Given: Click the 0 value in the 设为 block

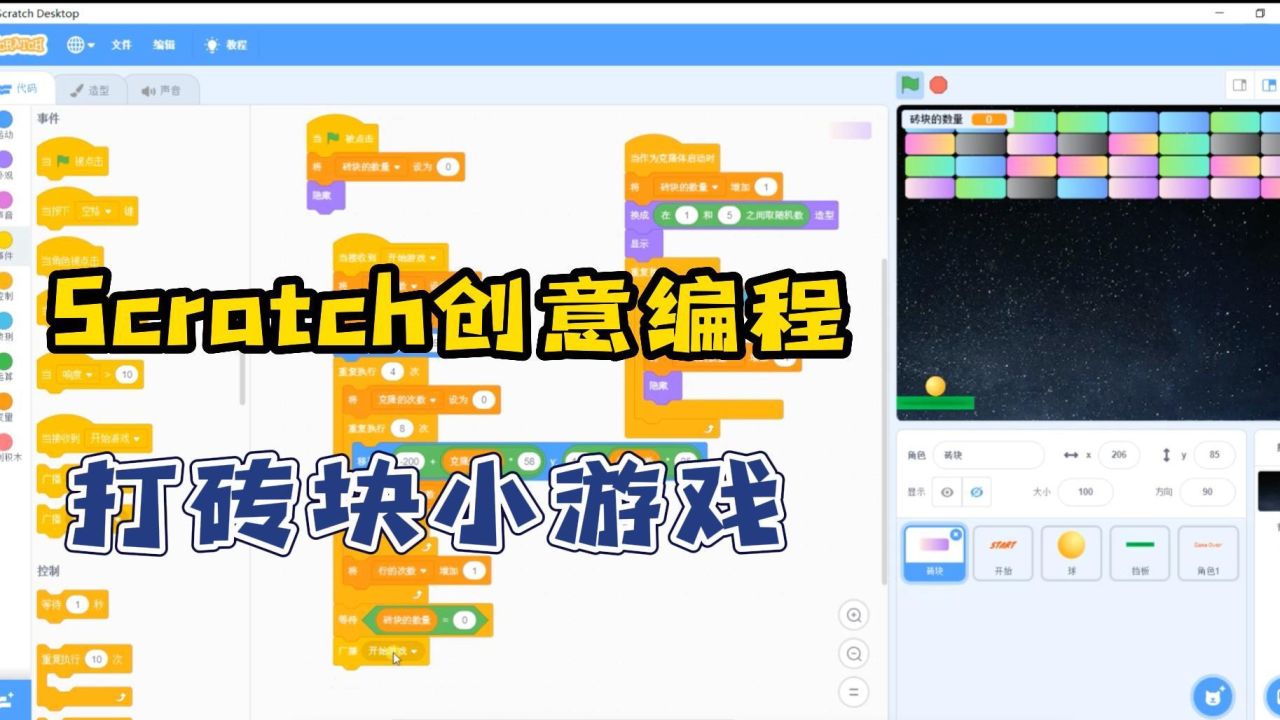Looking at the screenshot, I should point(449,167).
